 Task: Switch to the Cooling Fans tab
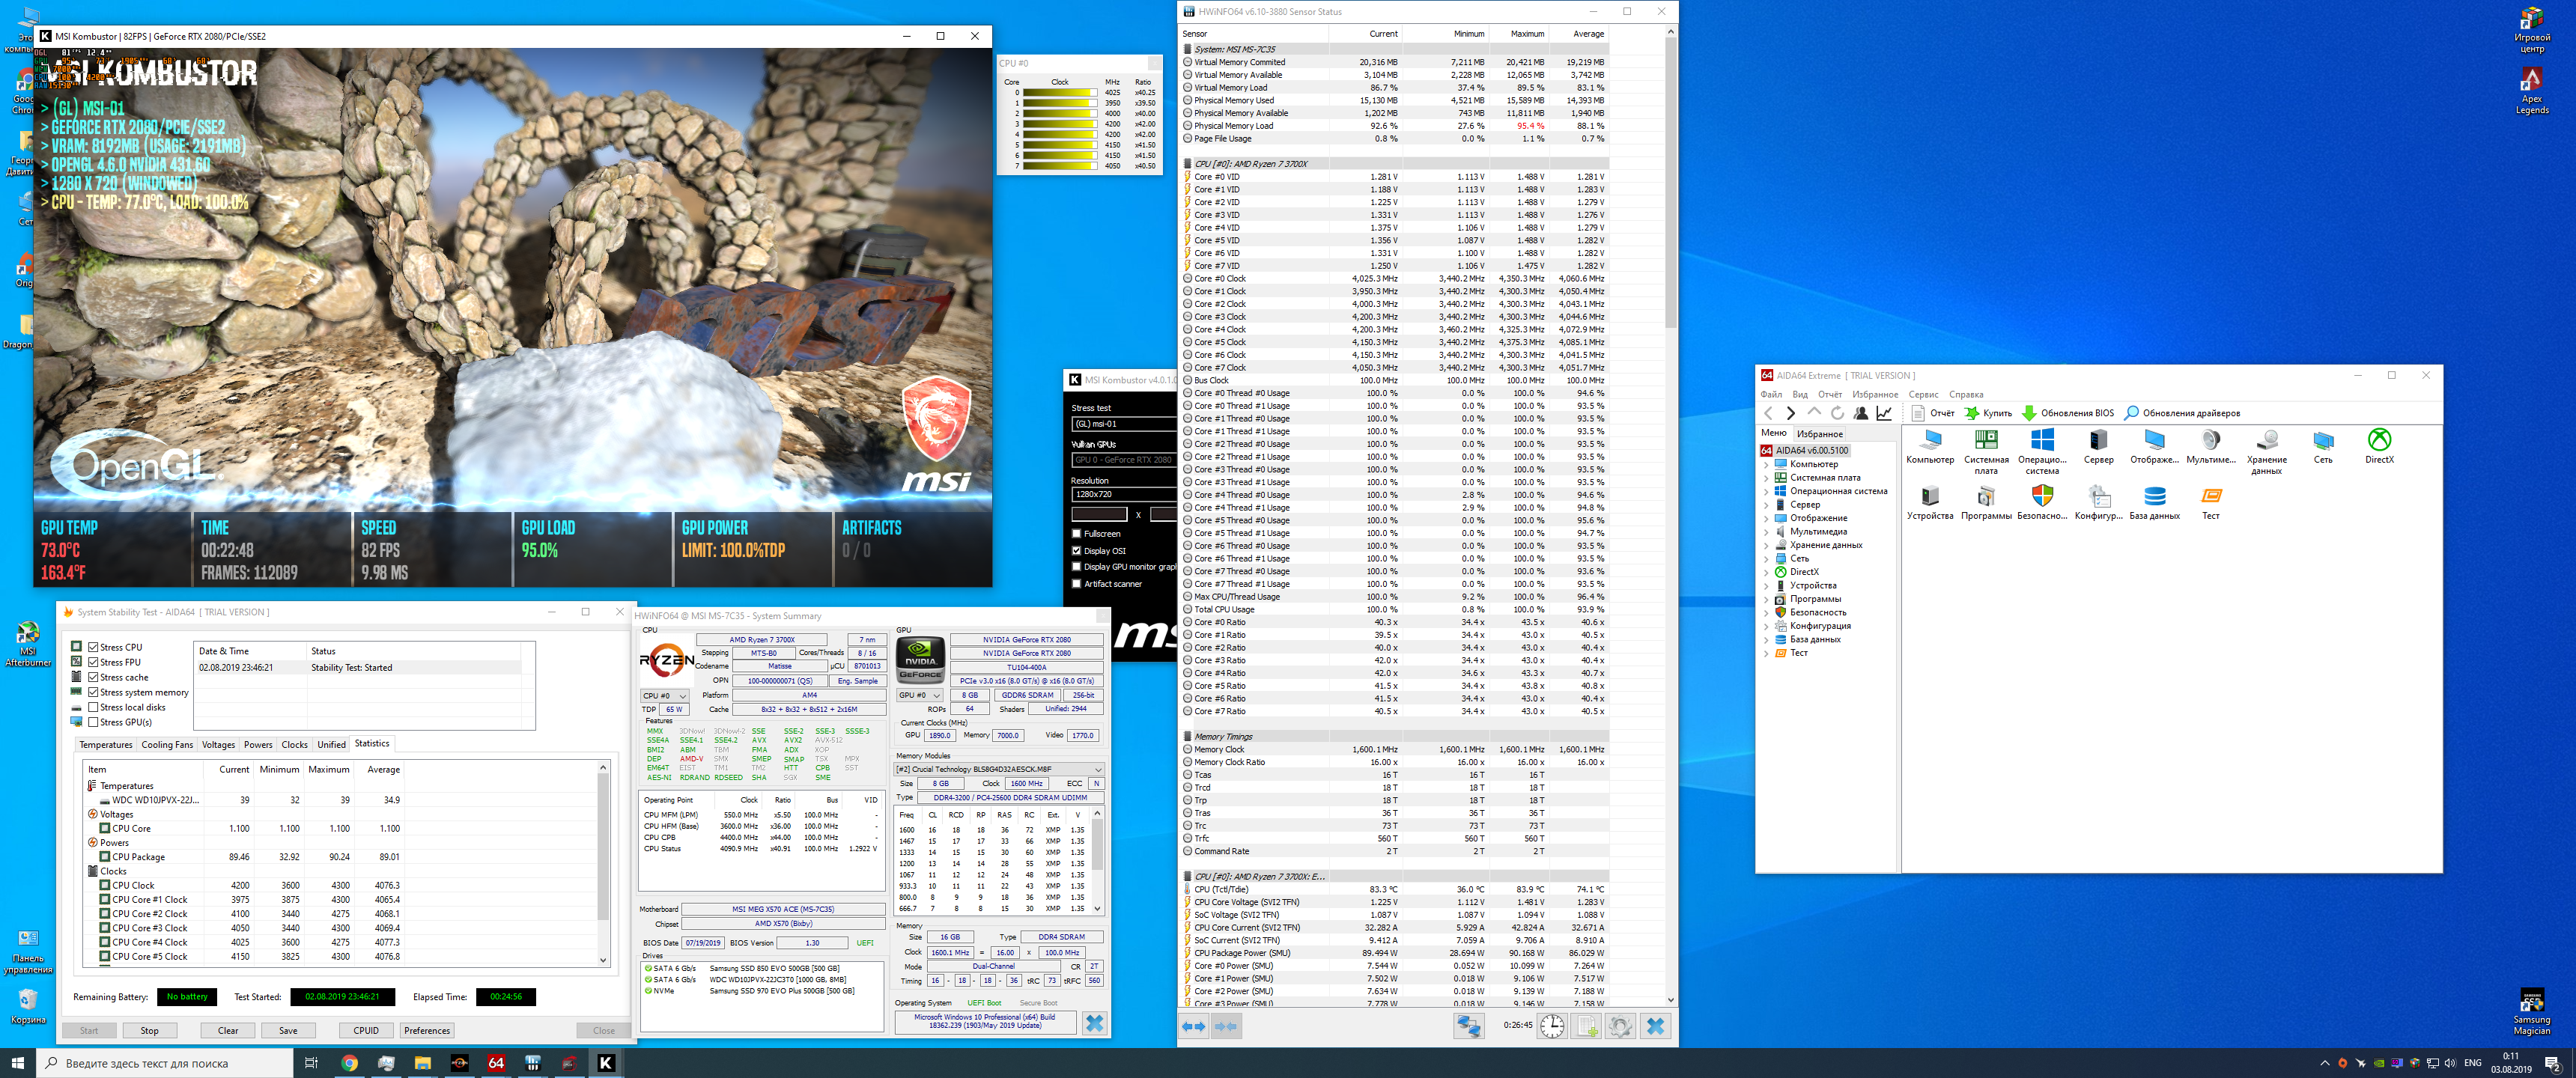pos(167,744)
